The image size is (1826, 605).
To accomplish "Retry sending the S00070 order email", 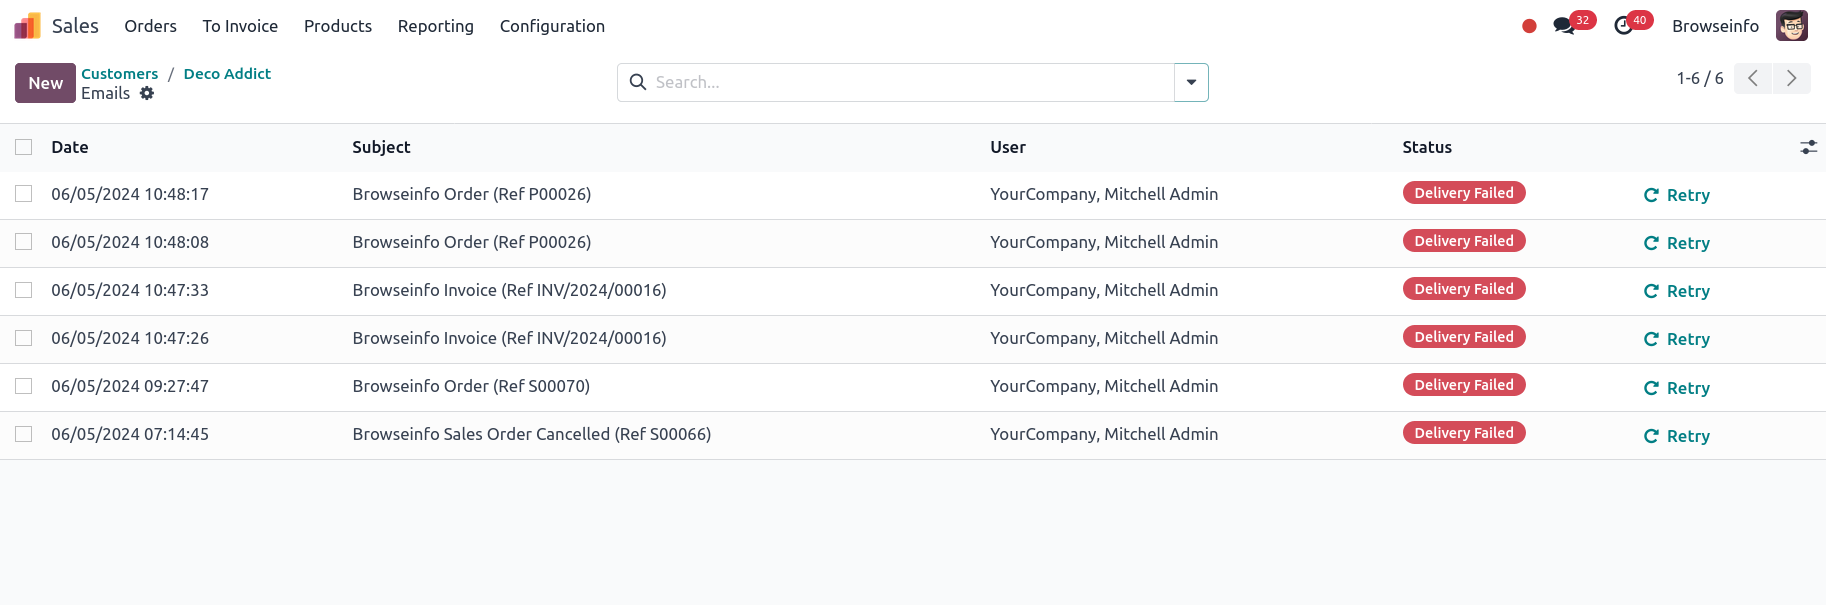I will 1677,388.
